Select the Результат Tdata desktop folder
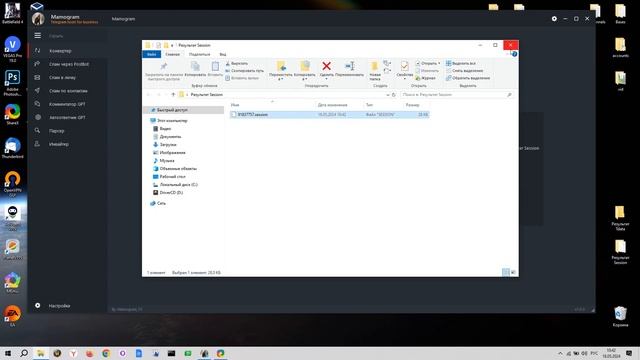Viewport: 640px width, 360px height. point(620,218)
